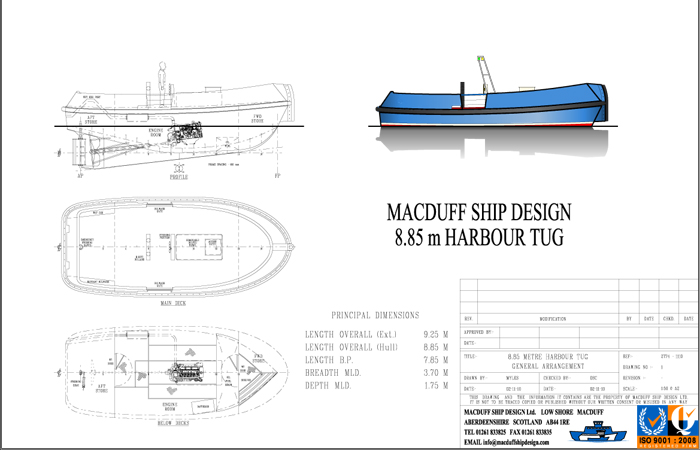
Task: Click the main deck plan drawing
Action: point(176,247)
